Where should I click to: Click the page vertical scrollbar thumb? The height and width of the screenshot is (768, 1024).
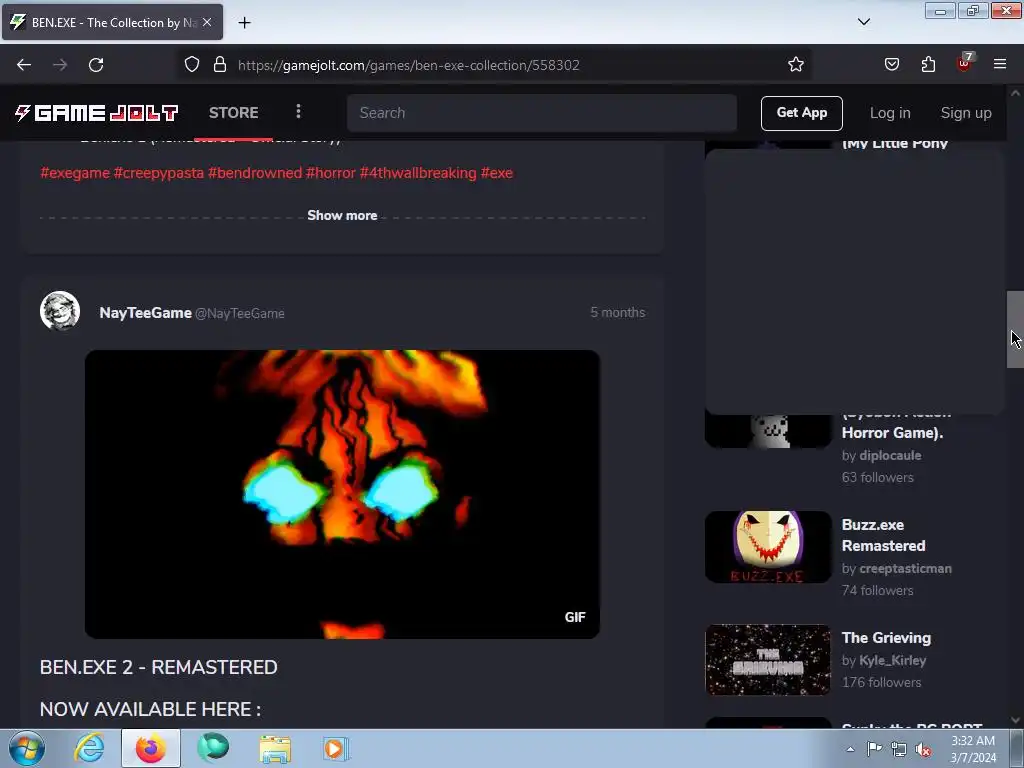(x=1015, y=329)
